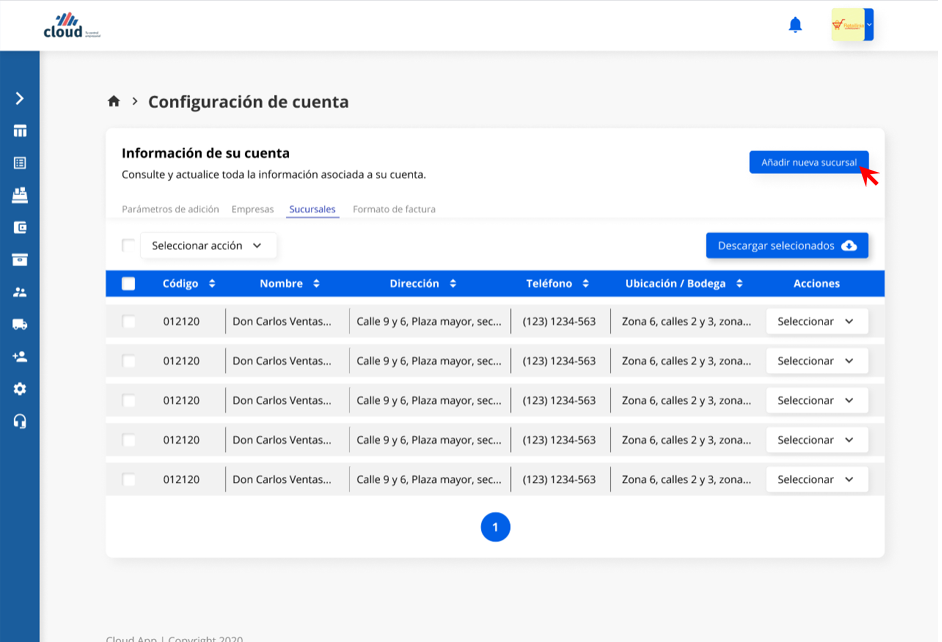
Task: Go to home via breadcrumb house icon
Action: (114, 101)
